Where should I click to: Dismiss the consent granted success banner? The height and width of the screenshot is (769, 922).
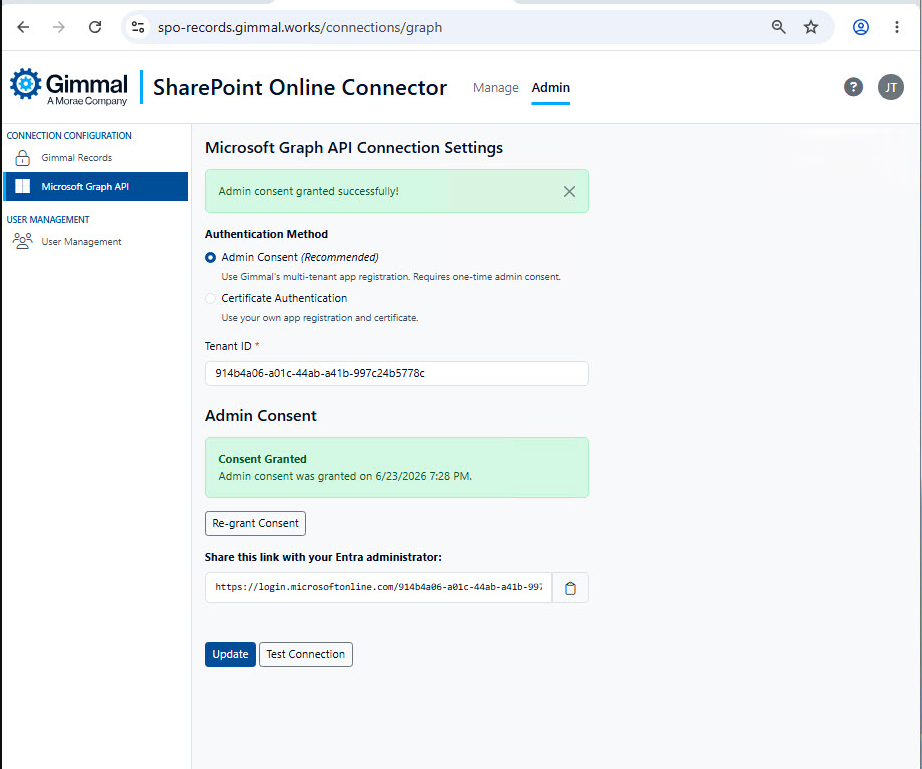coord(569,191)
